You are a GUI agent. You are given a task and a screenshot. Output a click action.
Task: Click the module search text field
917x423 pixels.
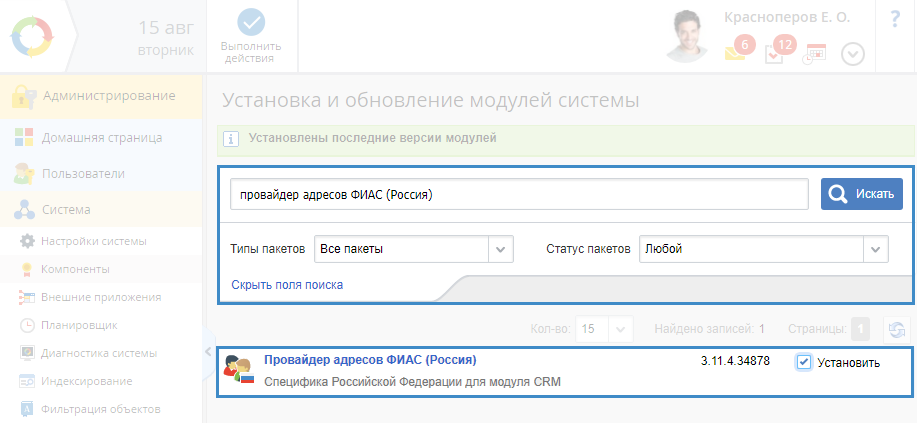click(x=519, y=194)
